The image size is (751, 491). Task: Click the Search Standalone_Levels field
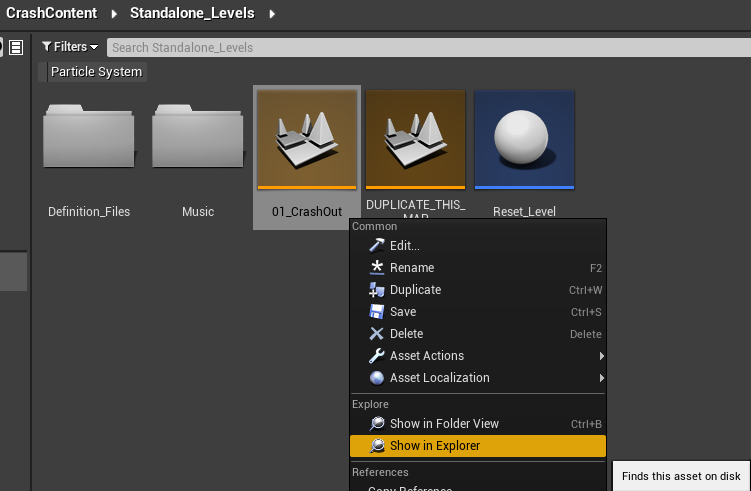click(429, 47)
